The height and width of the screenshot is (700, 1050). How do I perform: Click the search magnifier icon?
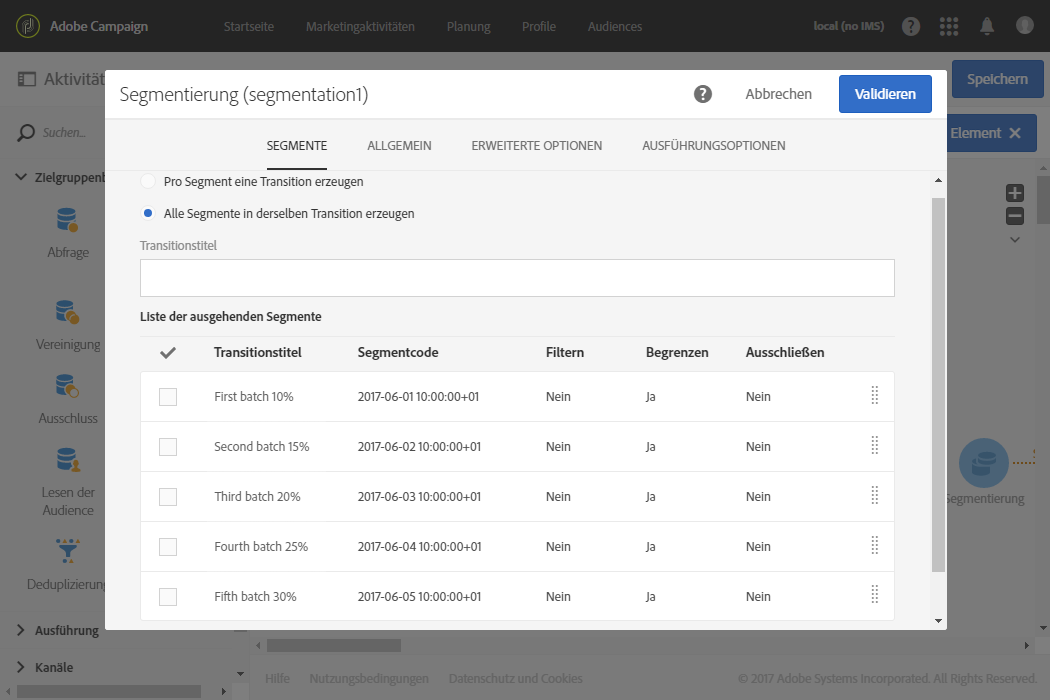pyautogui.click(x=25, y=133)
